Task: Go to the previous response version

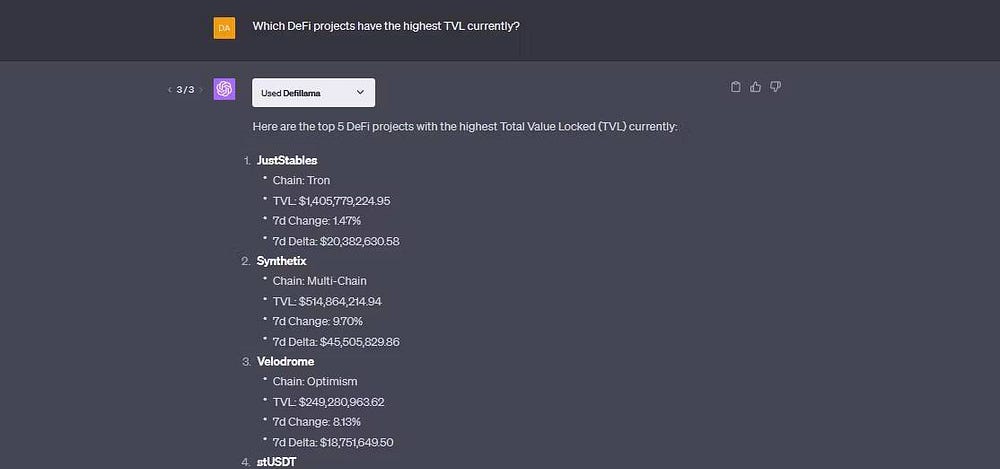Action: 170,90
